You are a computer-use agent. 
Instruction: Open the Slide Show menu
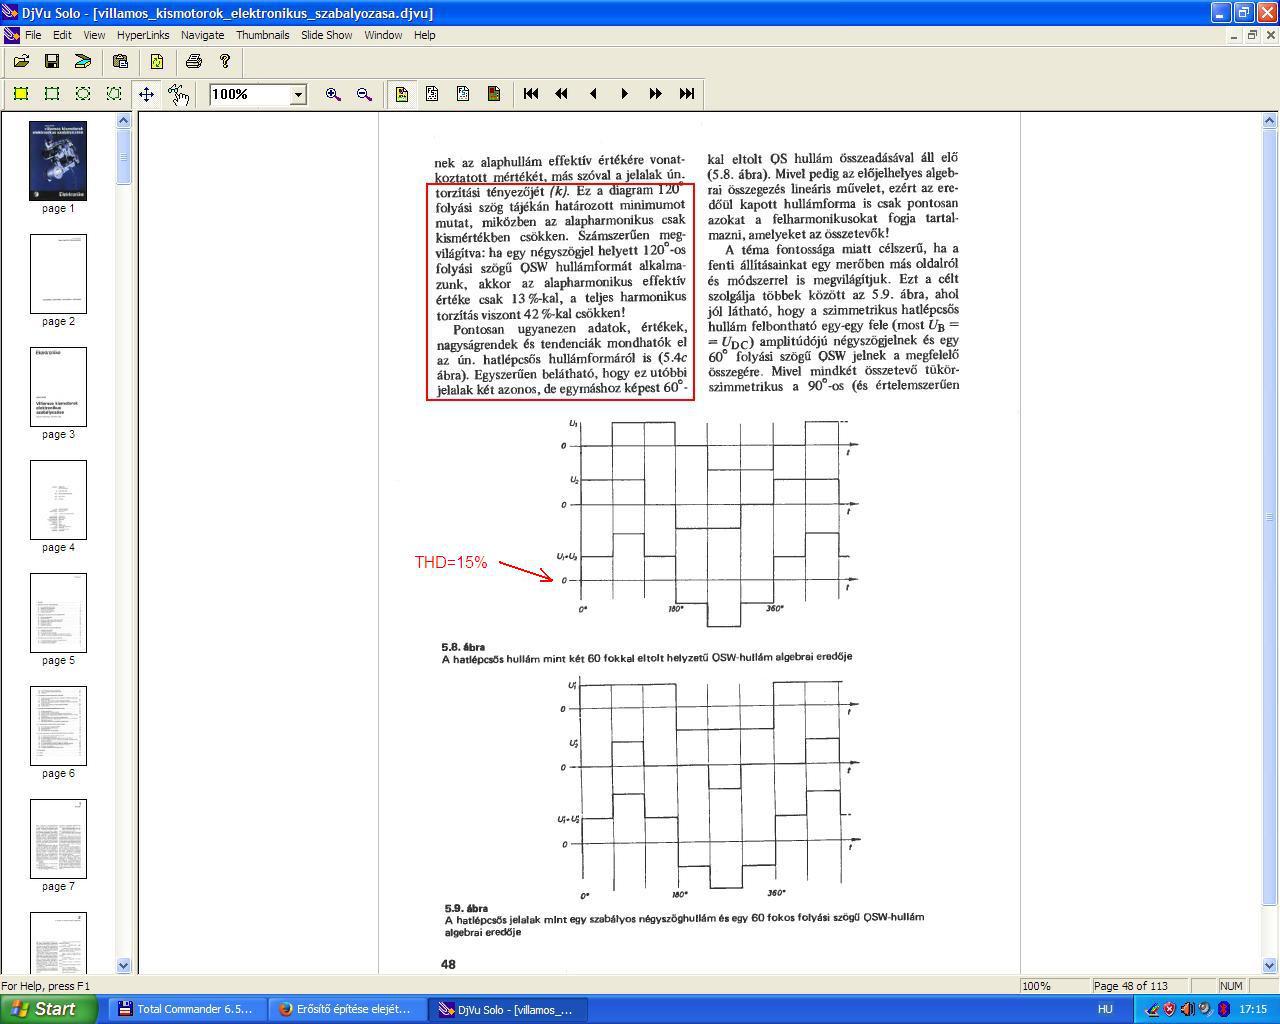327,35
